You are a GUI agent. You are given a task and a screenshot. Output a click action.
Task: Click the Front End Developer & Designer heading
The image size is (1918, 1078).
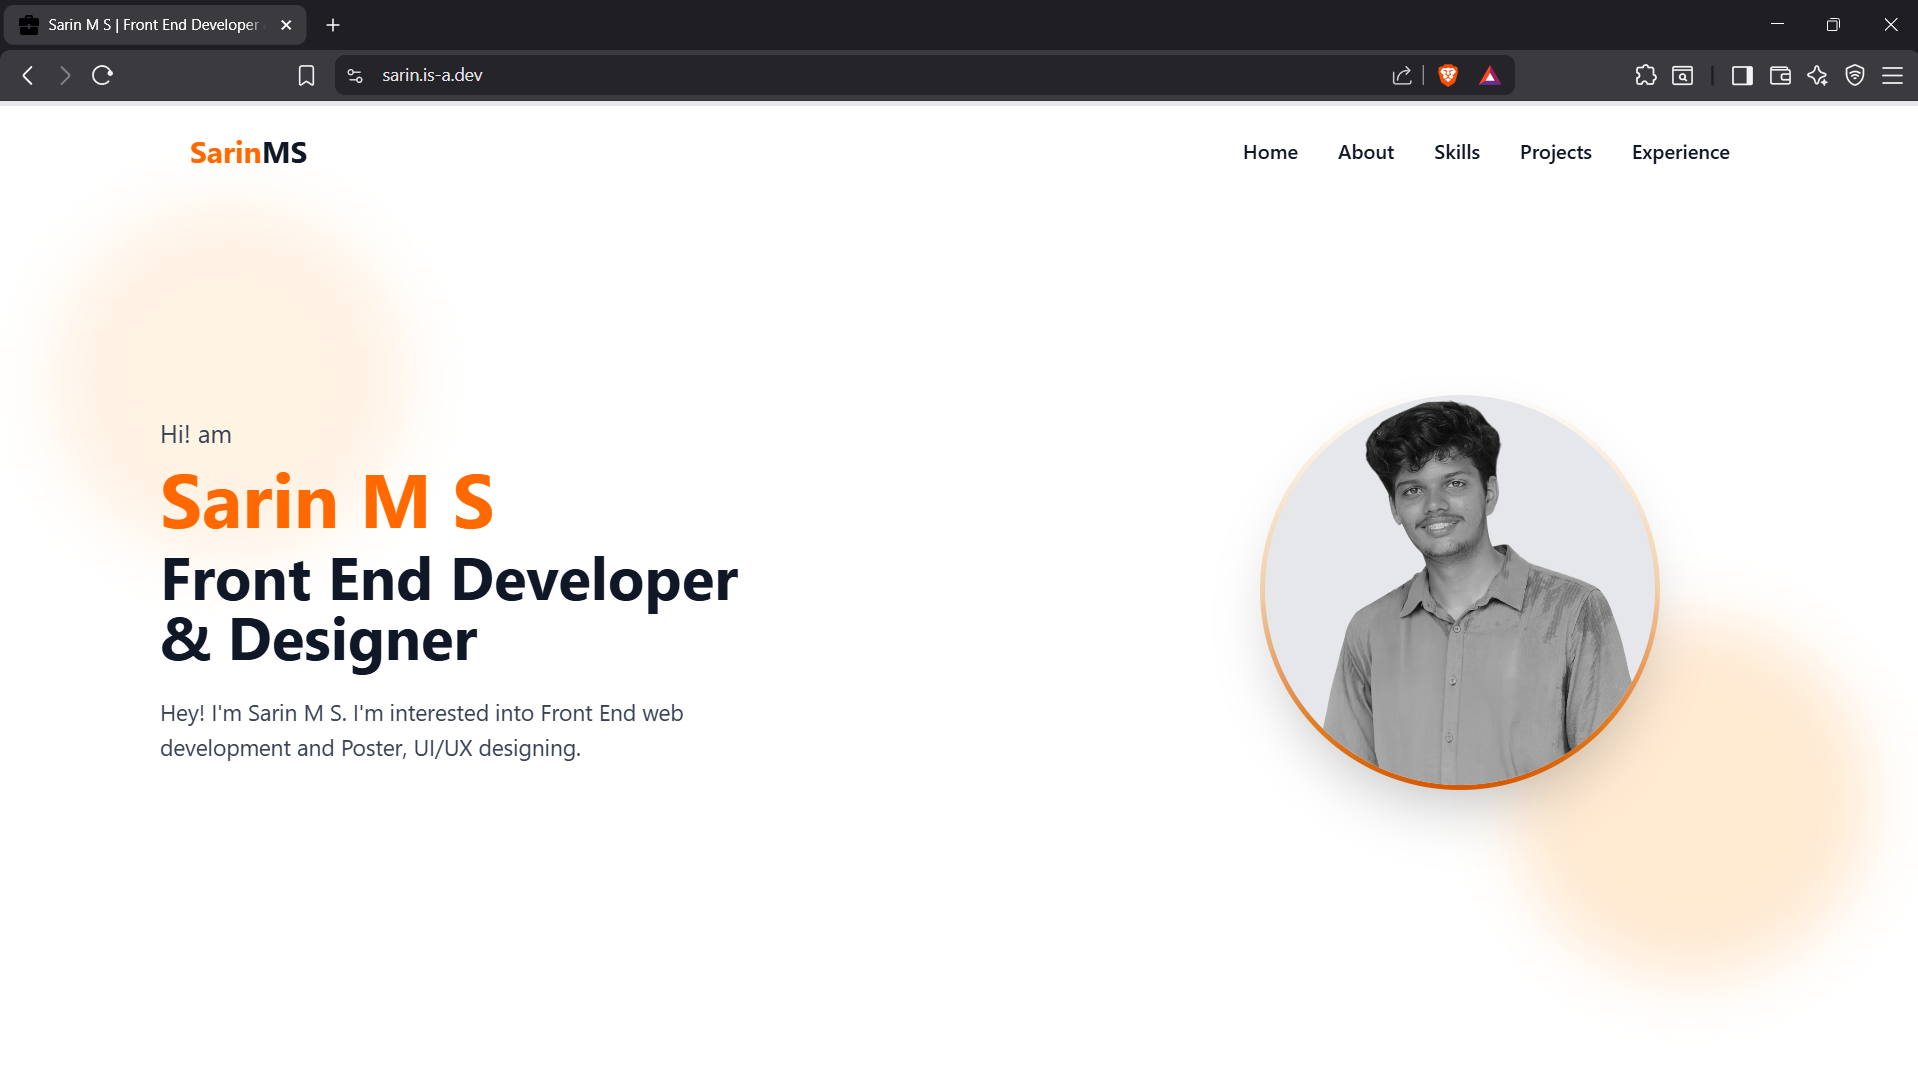449,609
